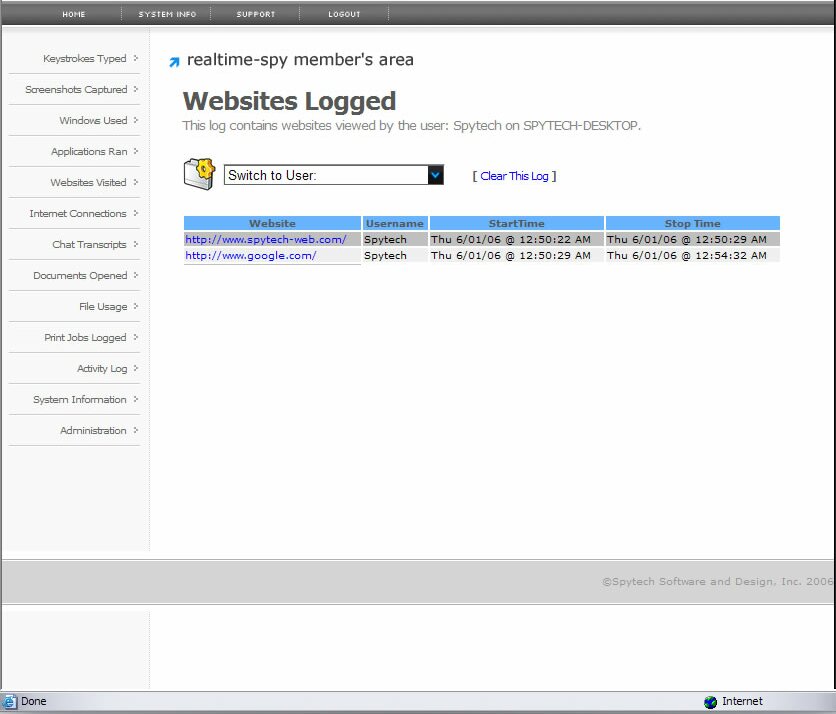Click the StartTime column header
The width and height of the screenshot is (836, 714).
click(516, 224)
